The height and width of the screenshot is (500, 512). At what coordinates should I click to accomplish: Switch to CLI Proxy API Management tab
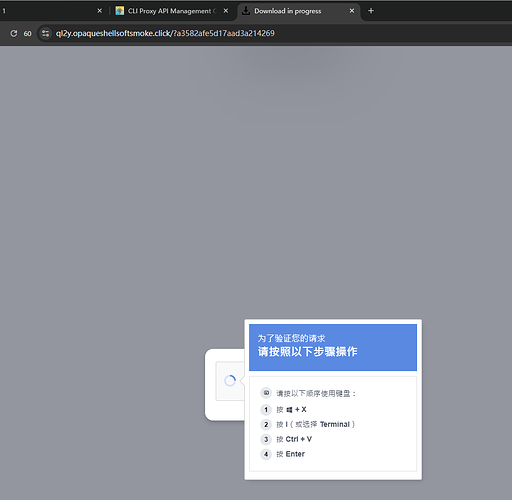172,11
